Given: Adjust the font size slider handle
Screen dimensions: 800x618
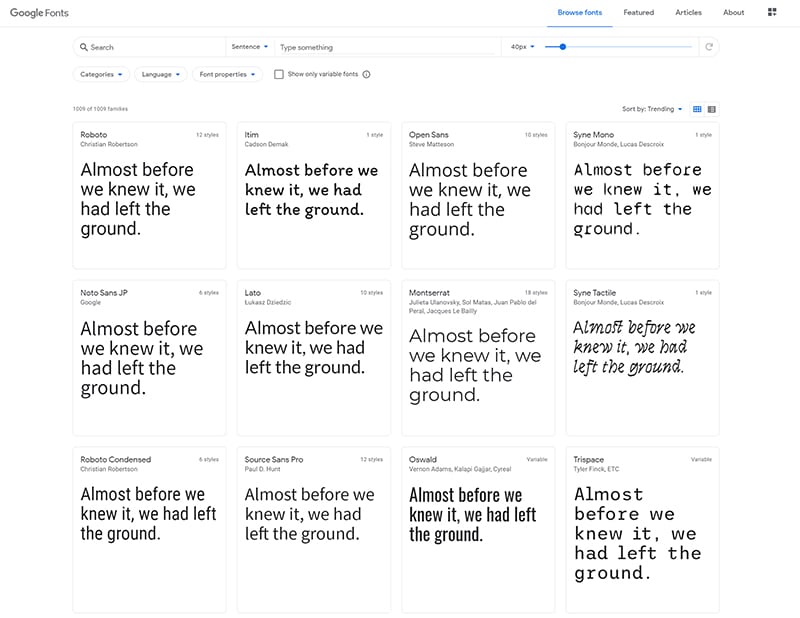Looking at the screenshot, I should [x=563, y=47].
